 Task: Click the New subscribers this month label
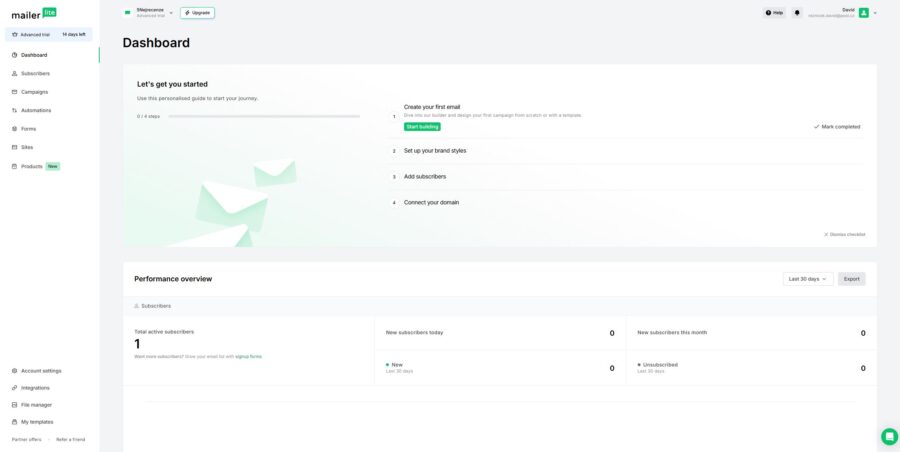pos(672,333)
